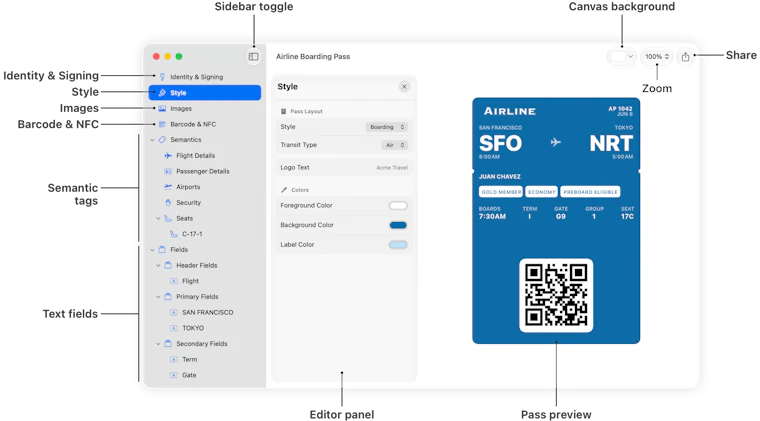Collapse the Seats group chevron
760x421 pixels.
click(158, 218)
